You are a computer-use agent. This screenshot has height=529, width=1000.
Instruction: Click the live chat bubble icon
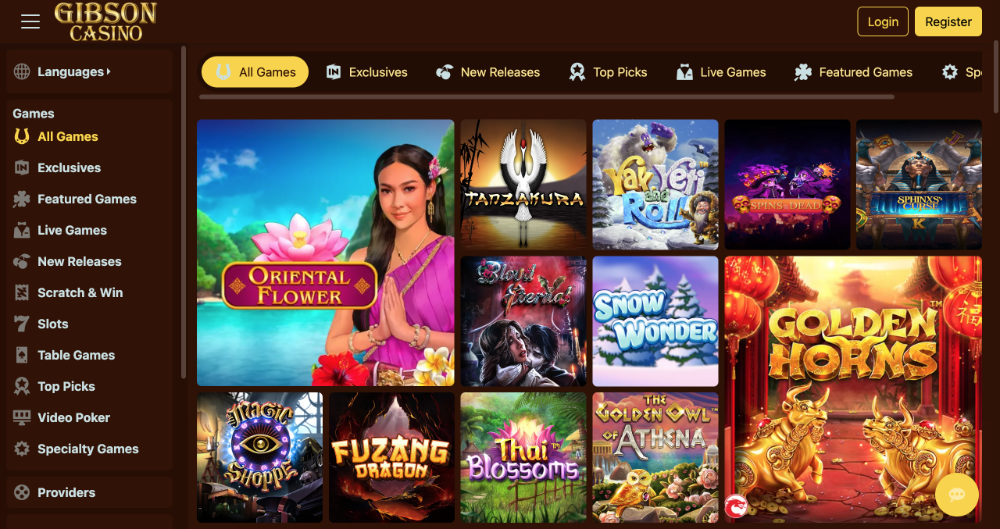click(957, 495)
